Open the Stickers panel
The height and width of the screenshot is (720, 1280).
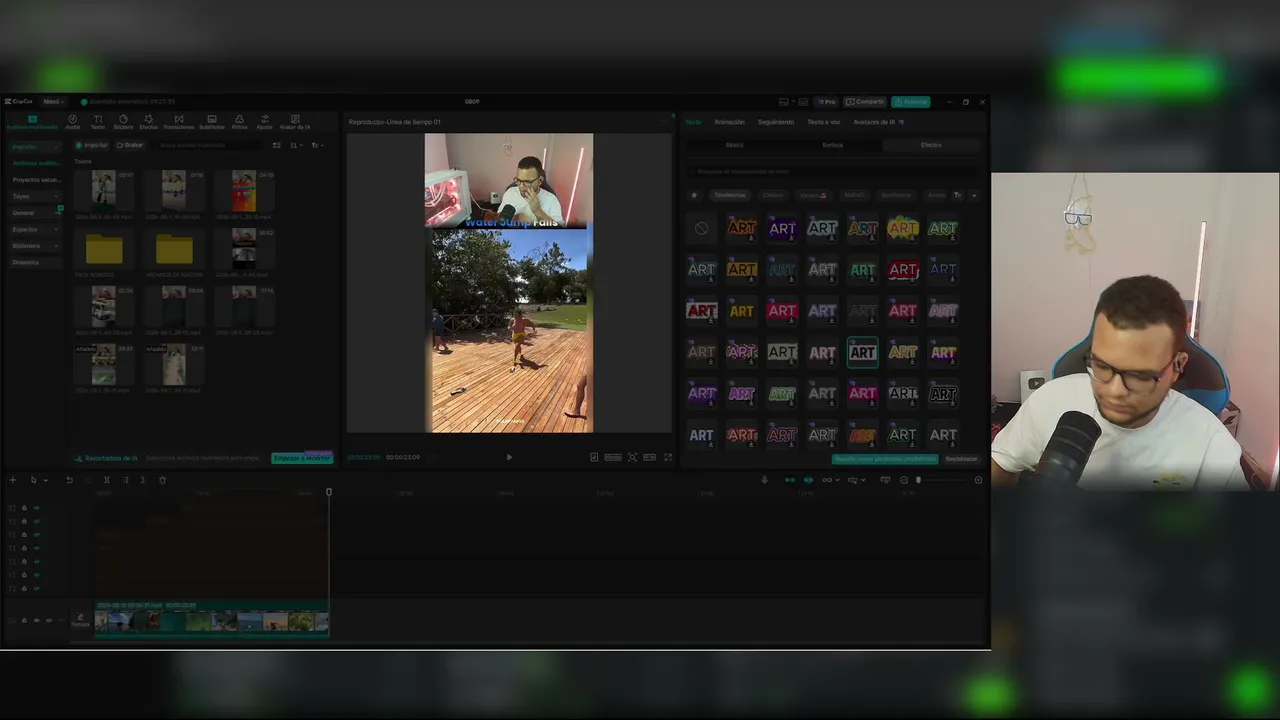pos(123,122)
